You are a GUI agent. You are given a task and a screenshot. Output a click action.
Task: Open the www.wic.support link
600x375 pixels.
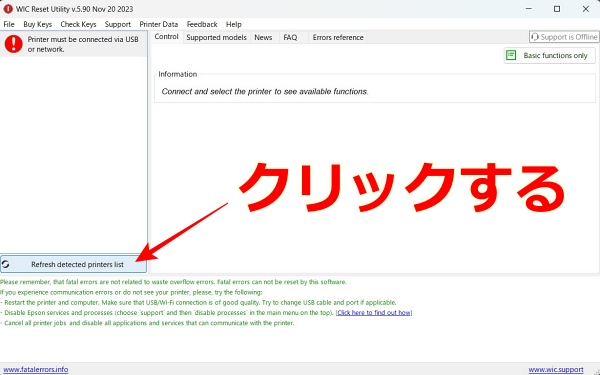[x=556, y=370]
